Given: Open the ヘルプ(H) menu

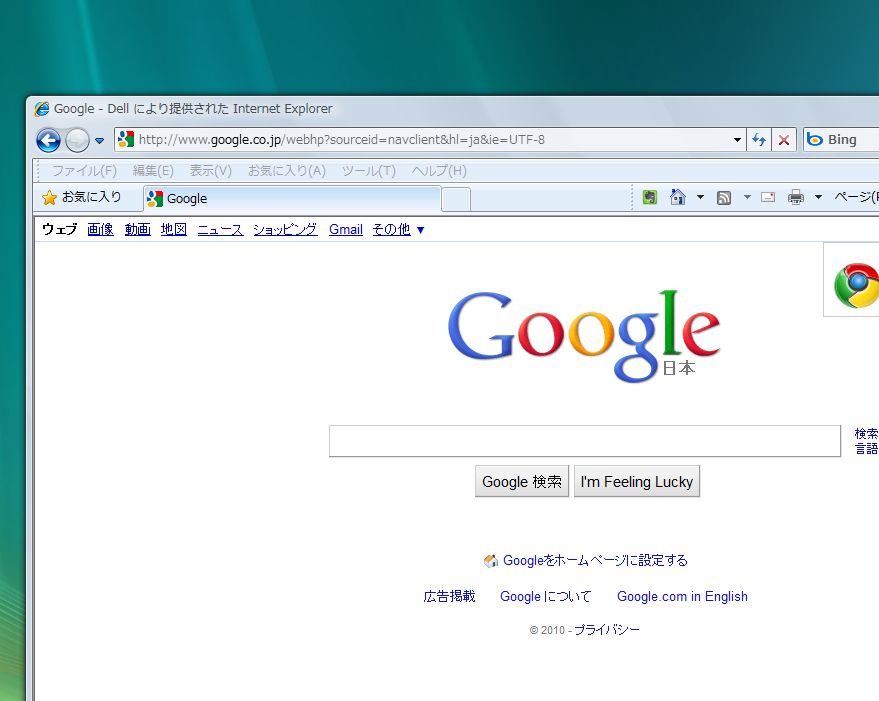Looking at the screenshot, I should tap(438, 170).
